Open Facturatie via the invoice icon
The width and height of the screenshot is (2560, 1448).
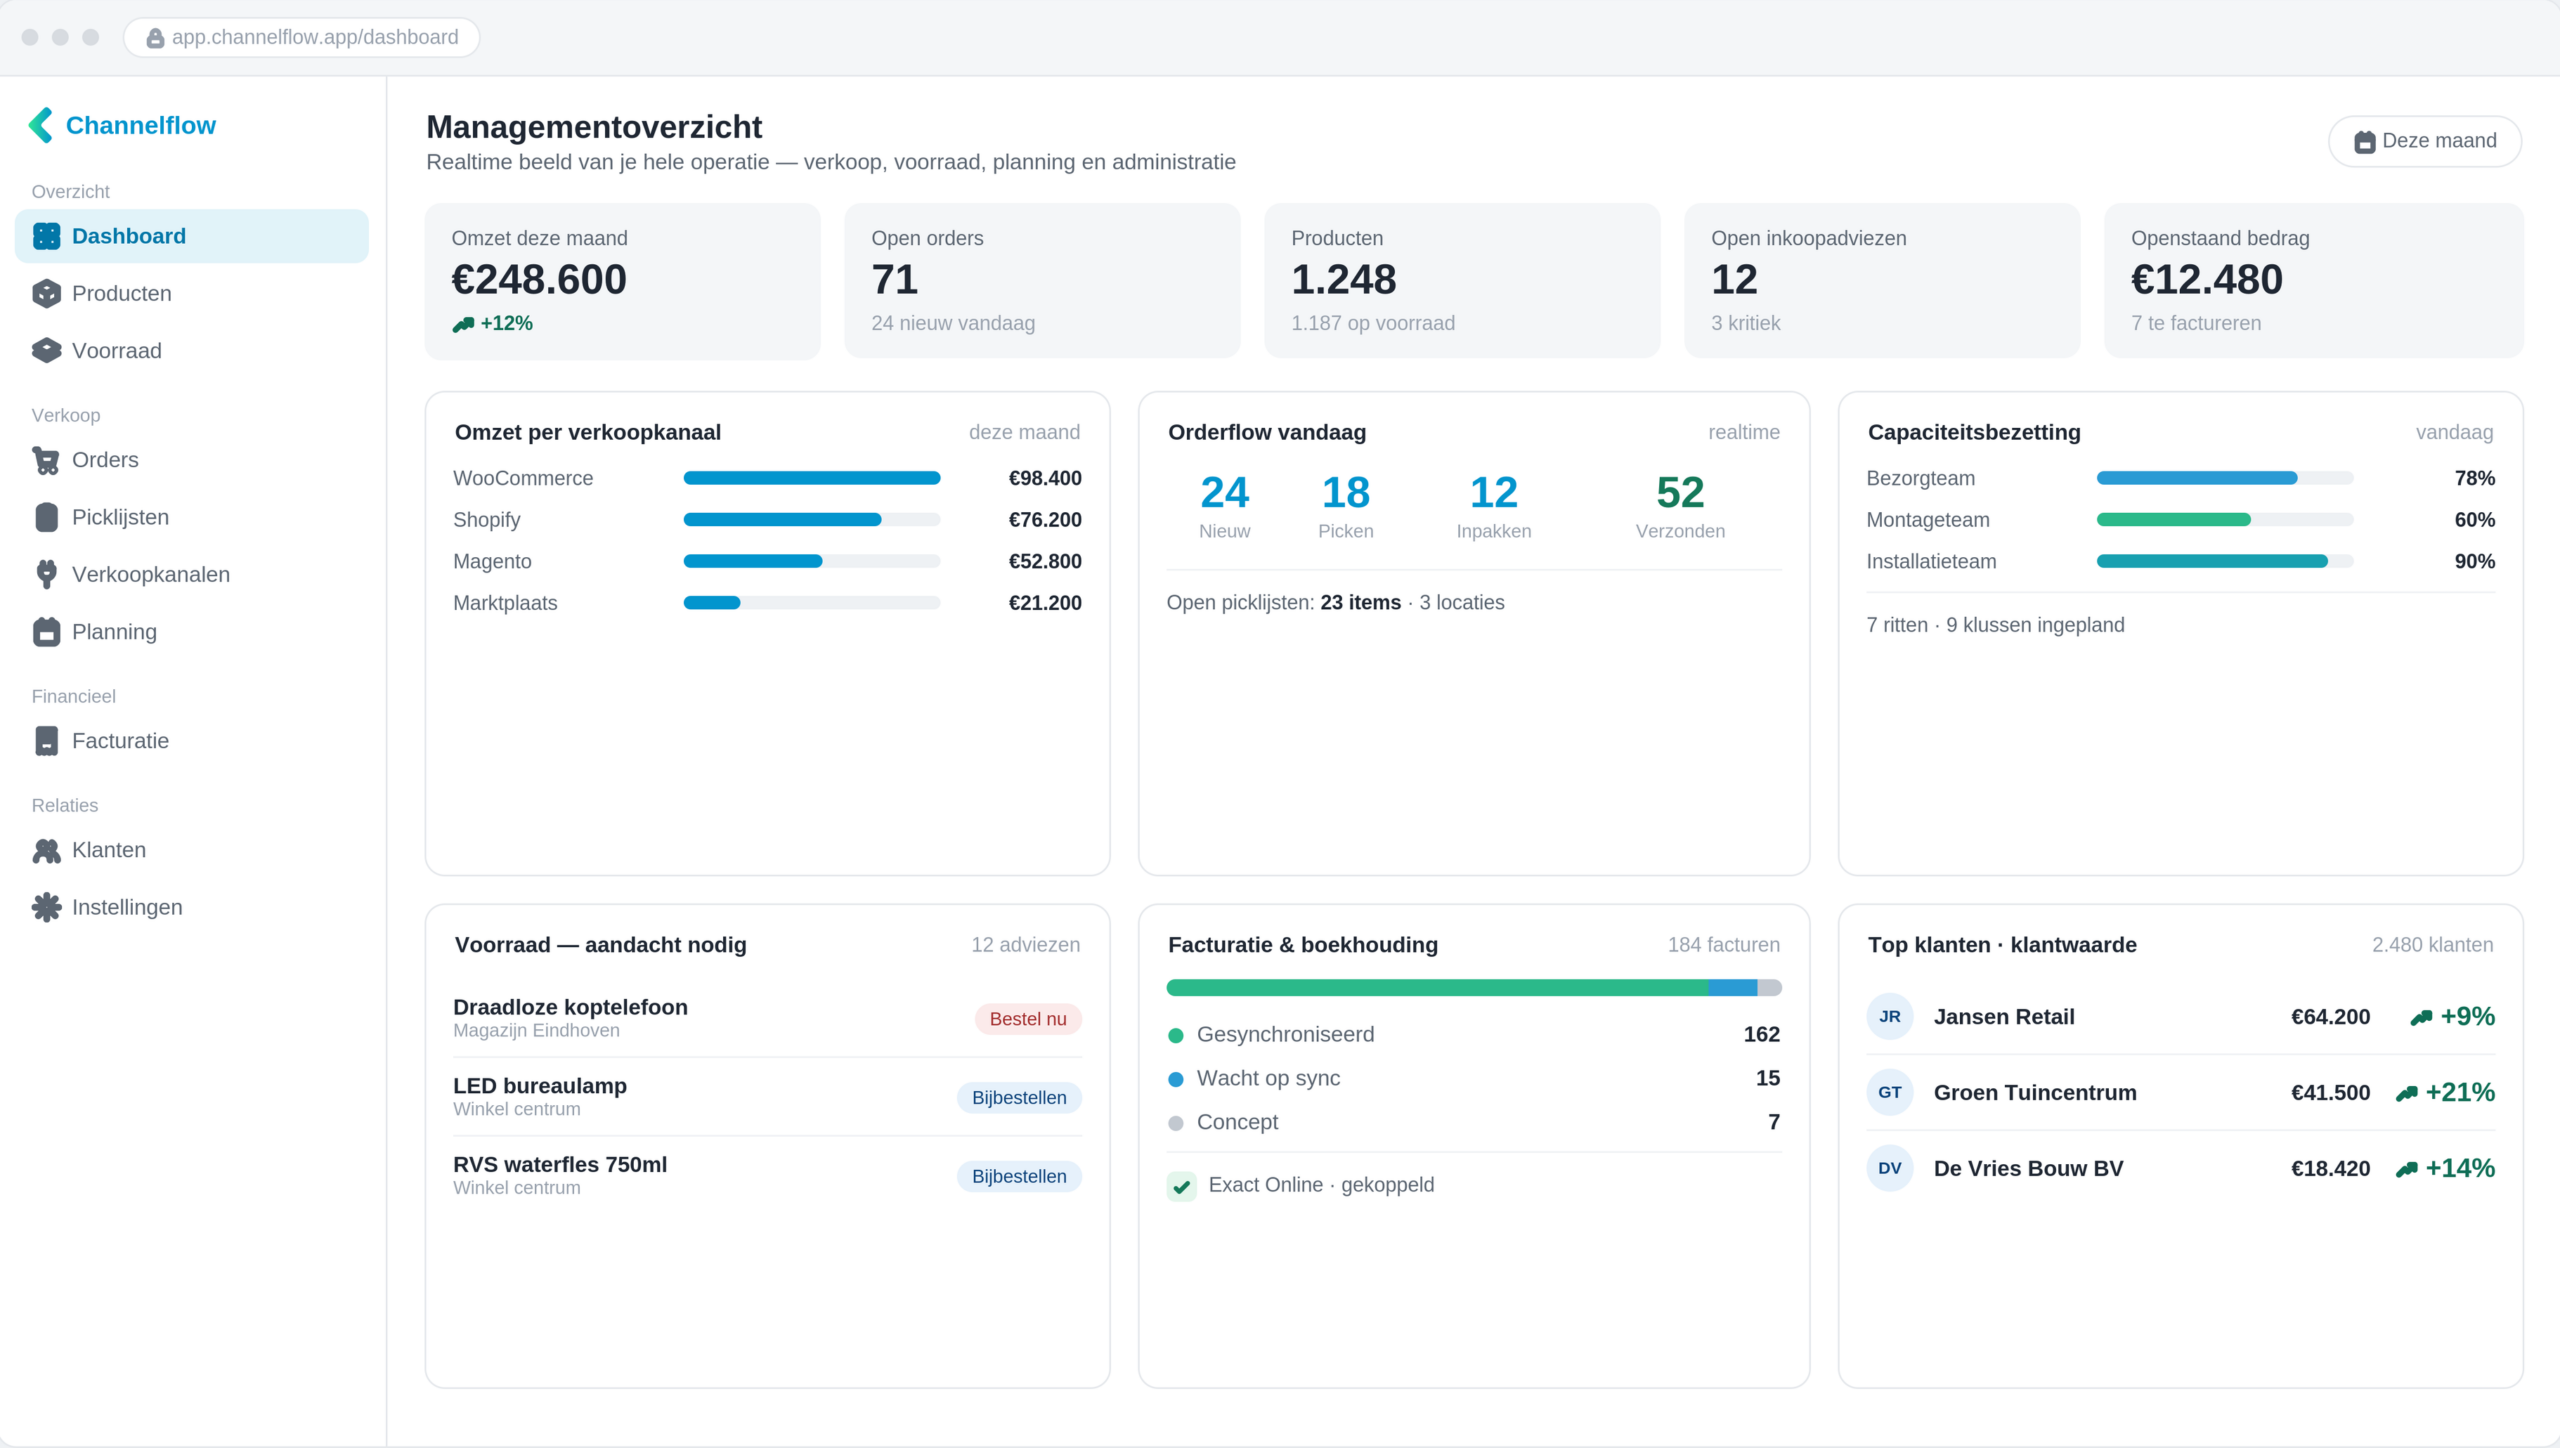coord(46,741)
